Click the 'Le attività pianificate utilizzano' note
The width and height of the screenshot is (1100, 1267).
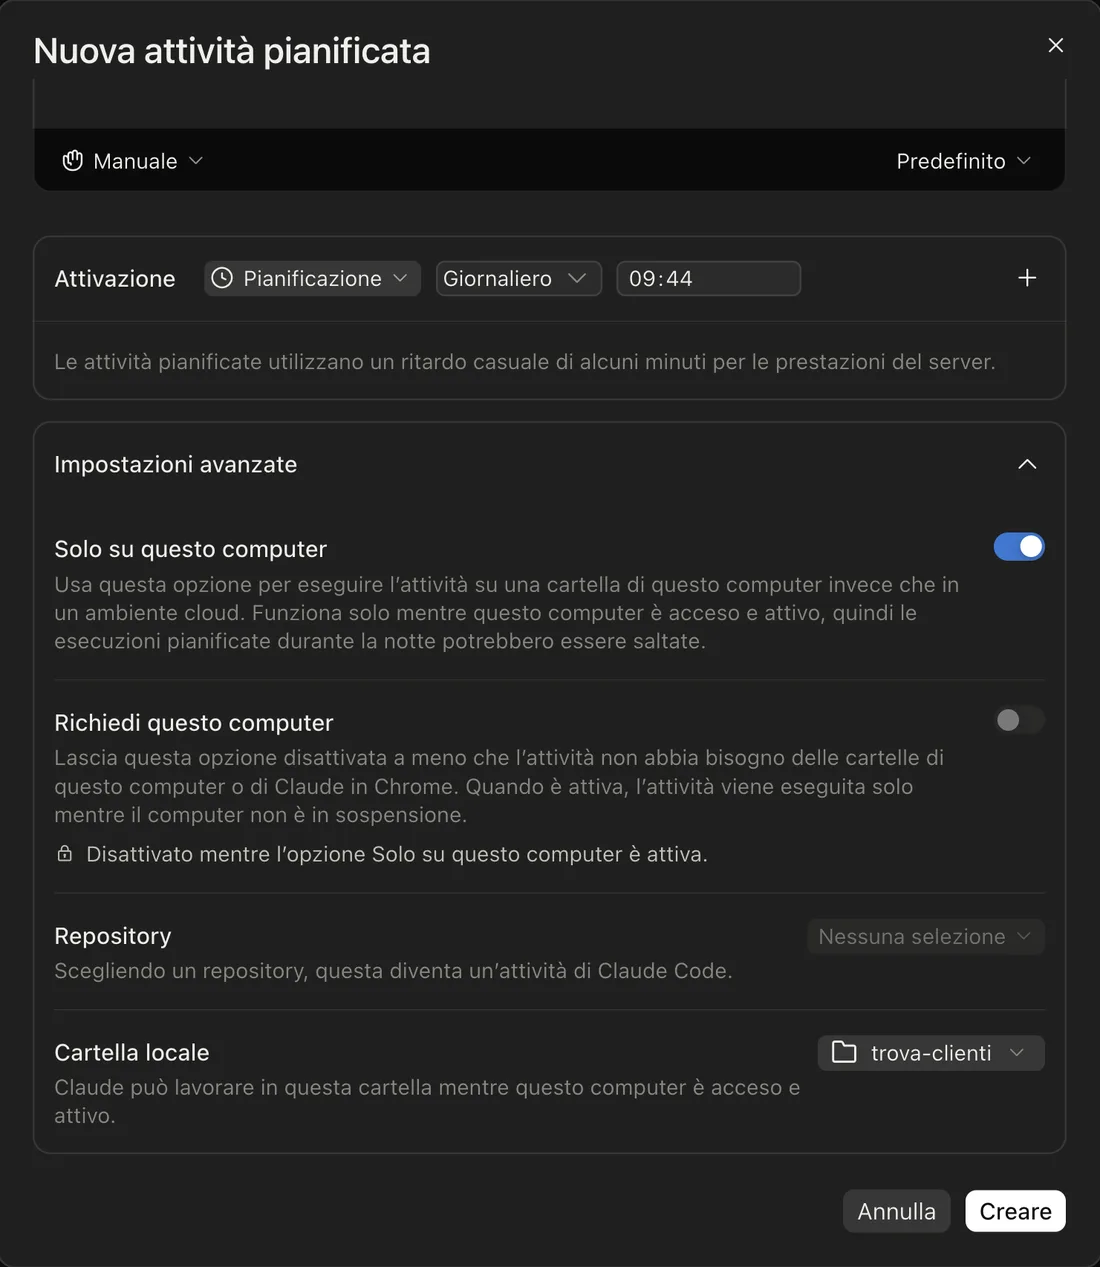(525, 362)
